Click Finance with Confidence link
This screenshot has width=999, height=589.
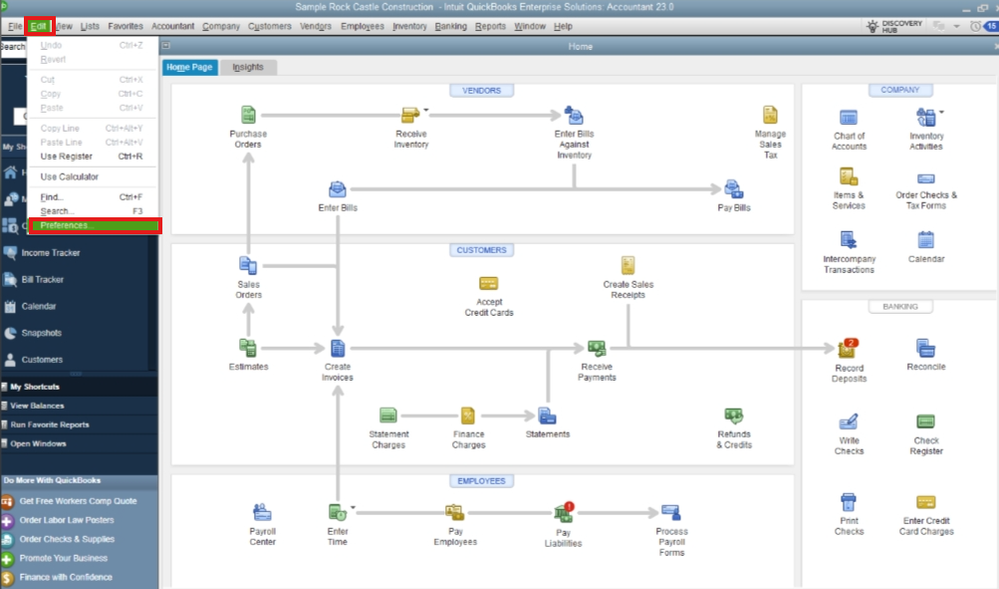tap(66, 578)
